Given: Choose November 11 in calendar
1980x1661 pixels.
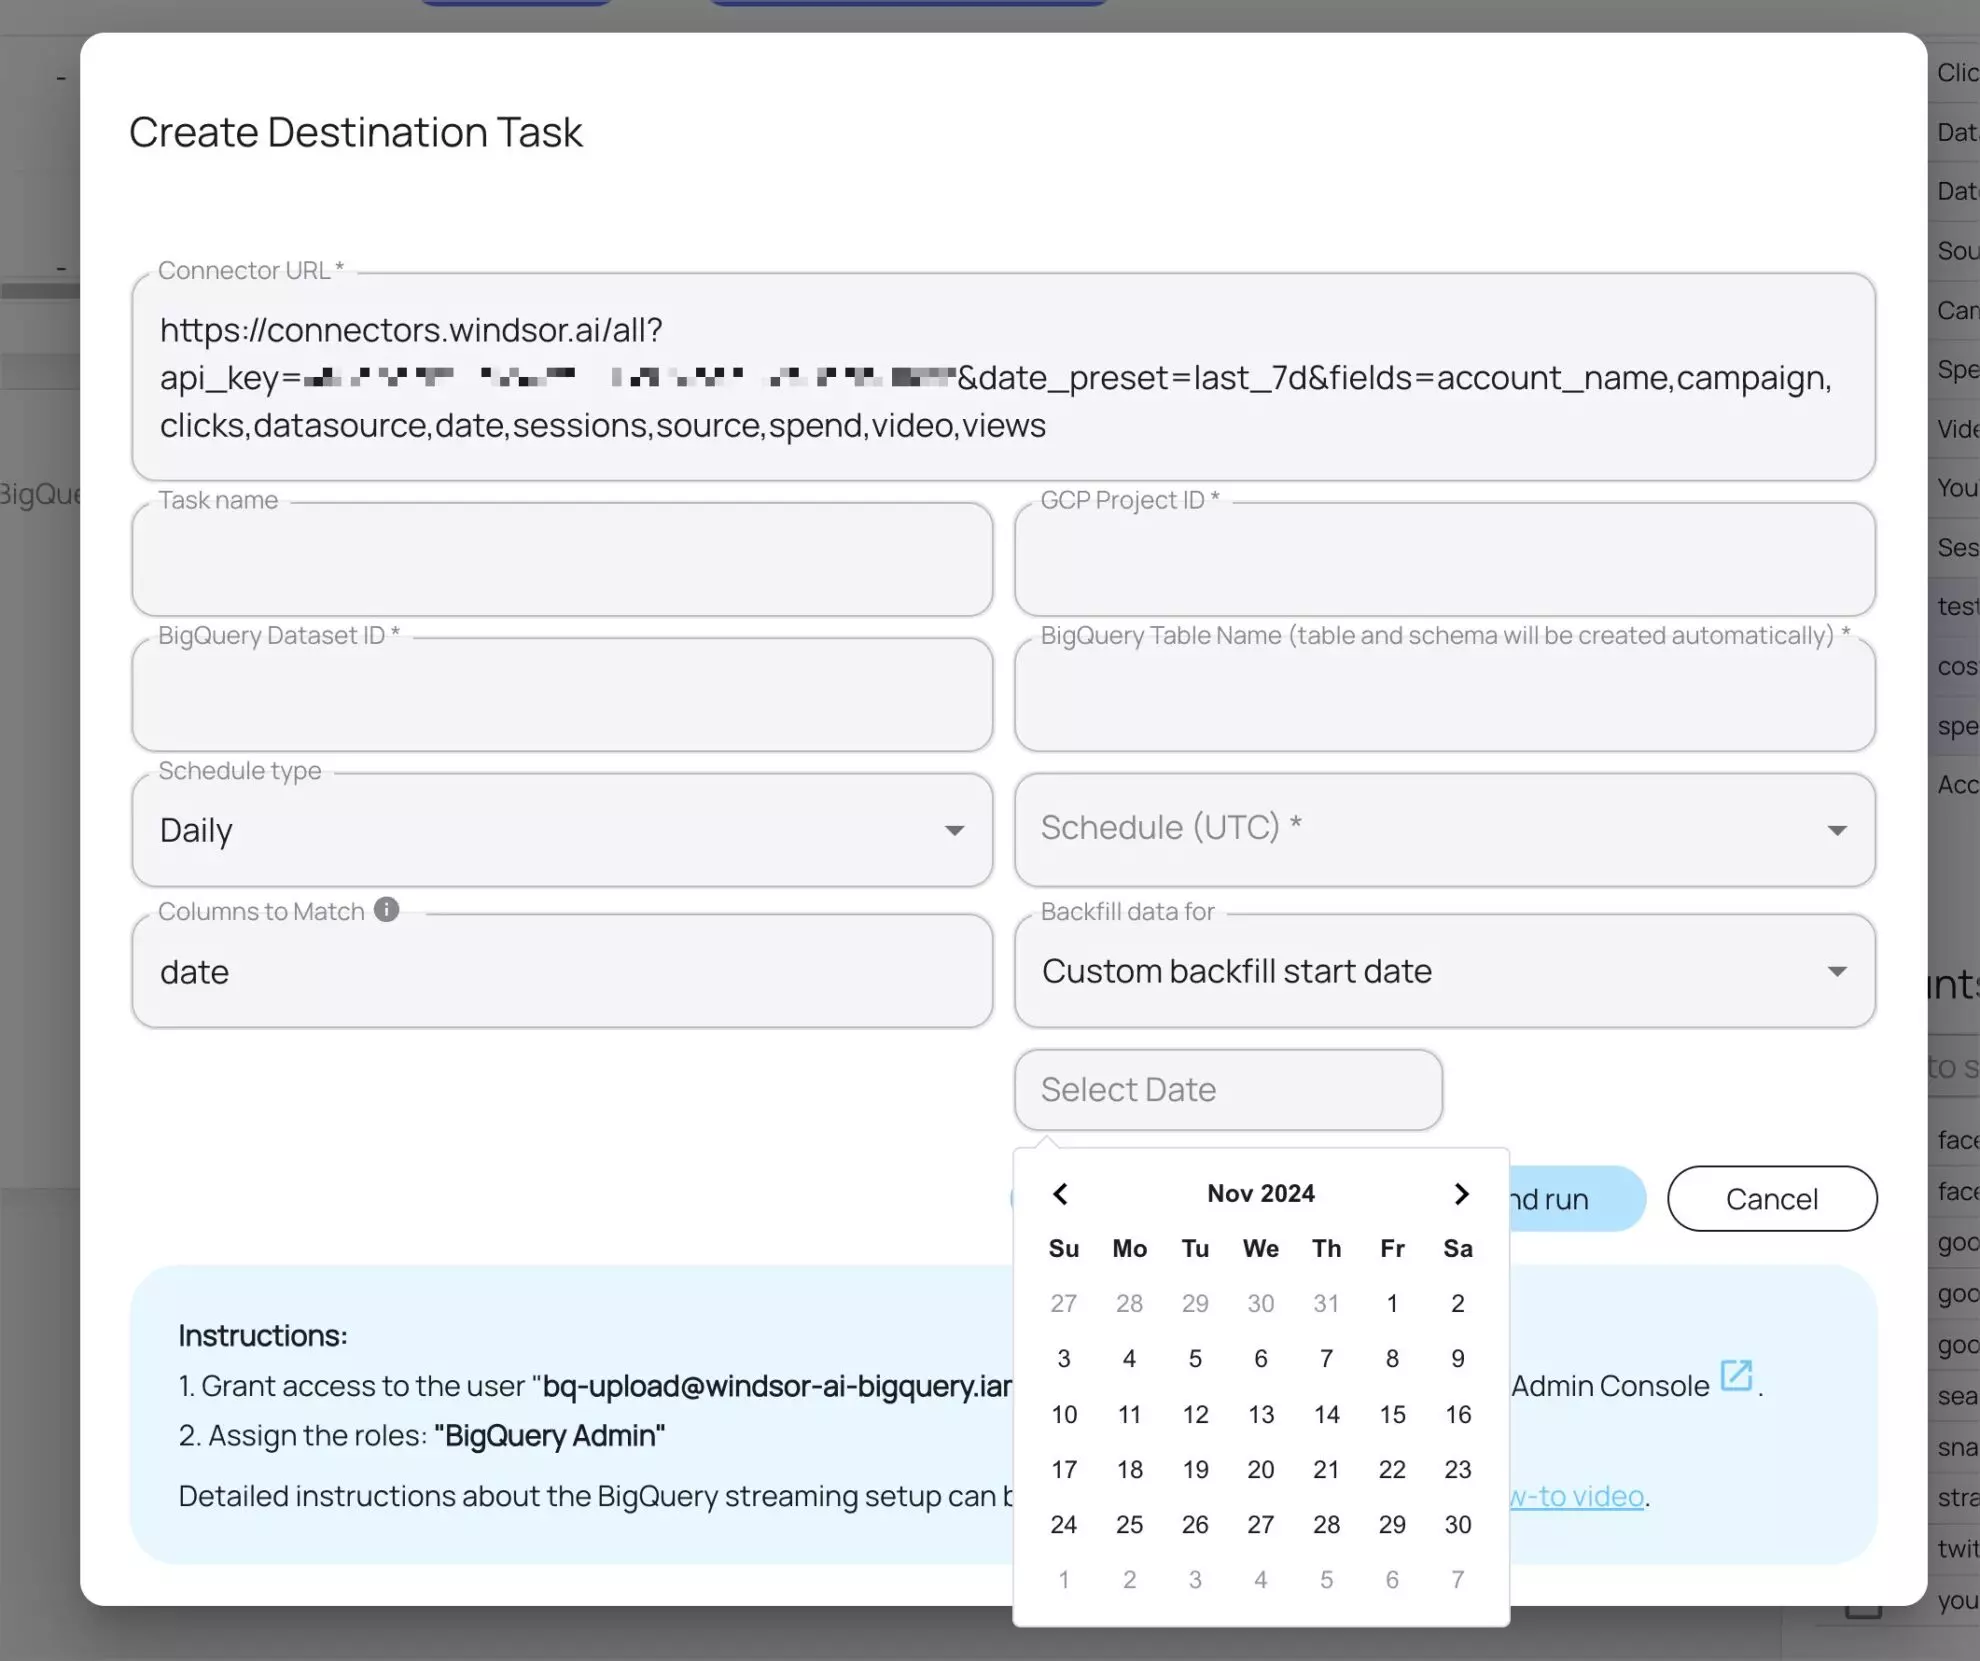Looking at the screenshot, I should [1130, 1414].
